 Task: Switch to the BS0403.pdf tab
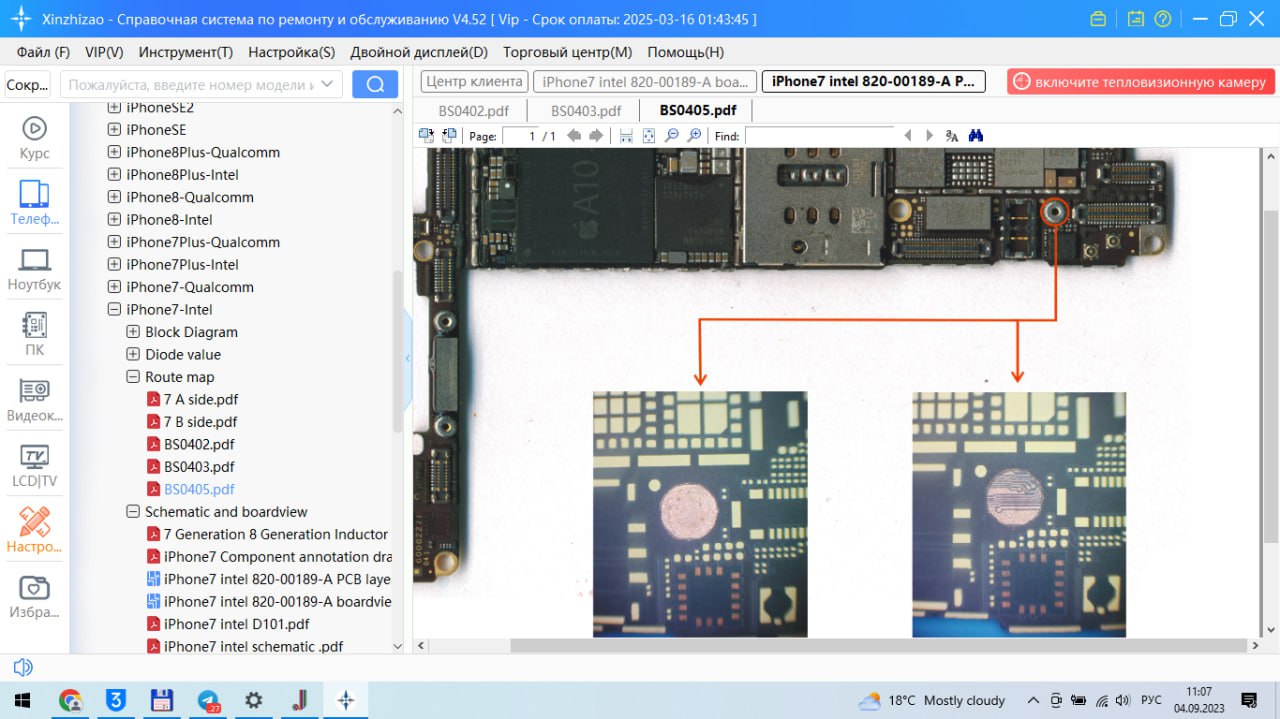(586, 110)
